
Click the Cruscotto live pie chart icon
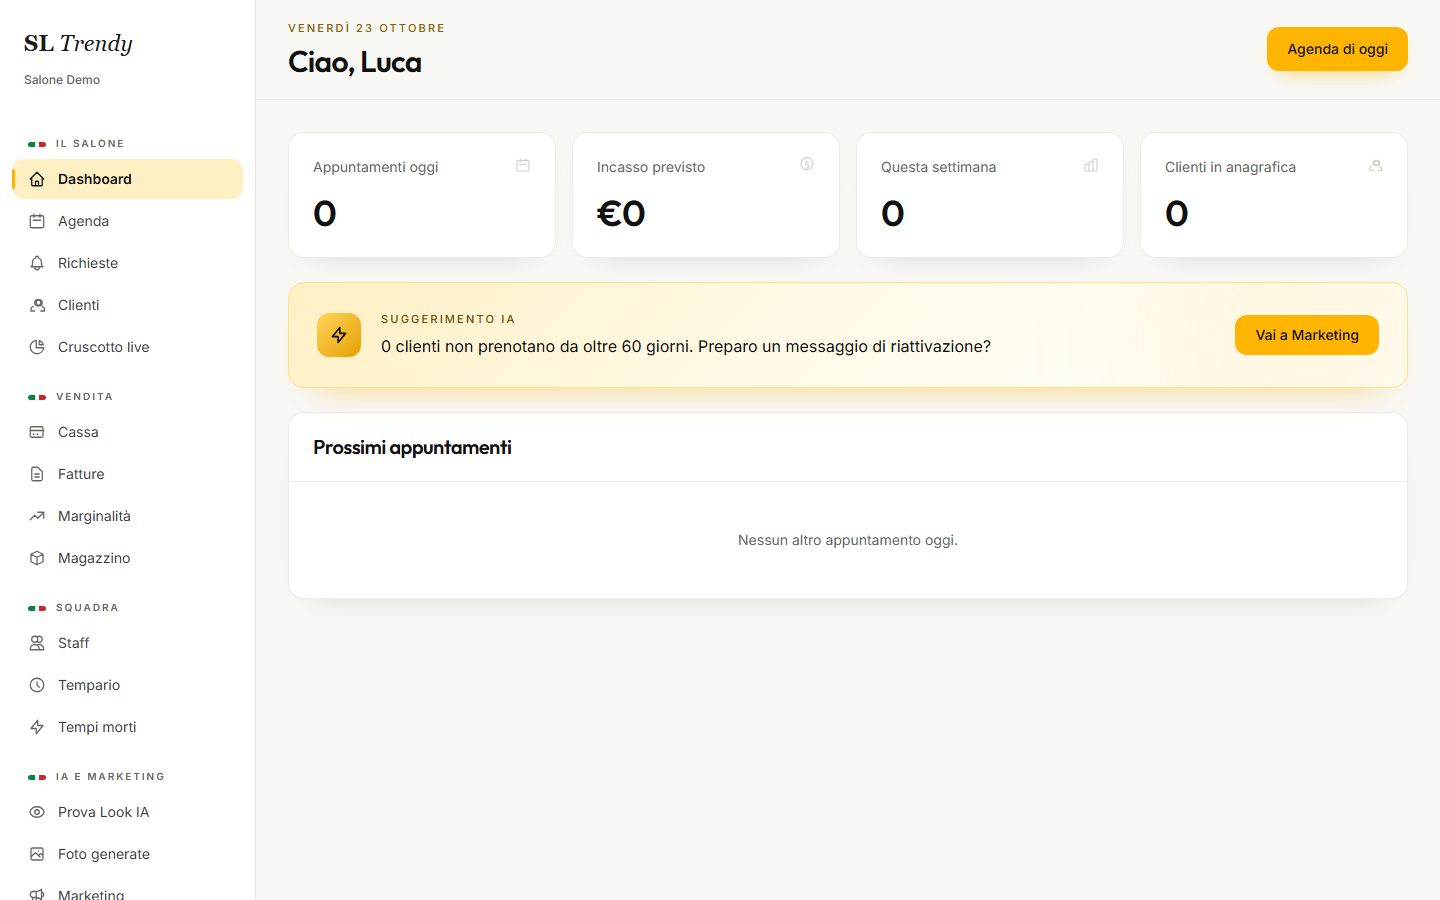tap(37, 347)
